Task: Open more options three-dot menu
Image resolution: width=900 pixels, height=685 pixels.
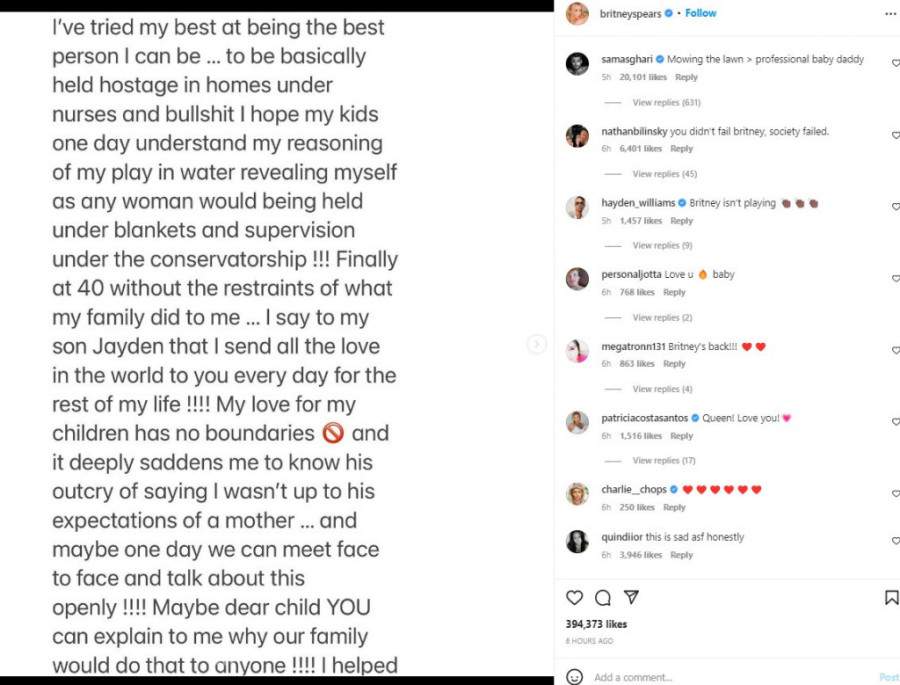Action: pyautogui.click(x=890, y=14)
